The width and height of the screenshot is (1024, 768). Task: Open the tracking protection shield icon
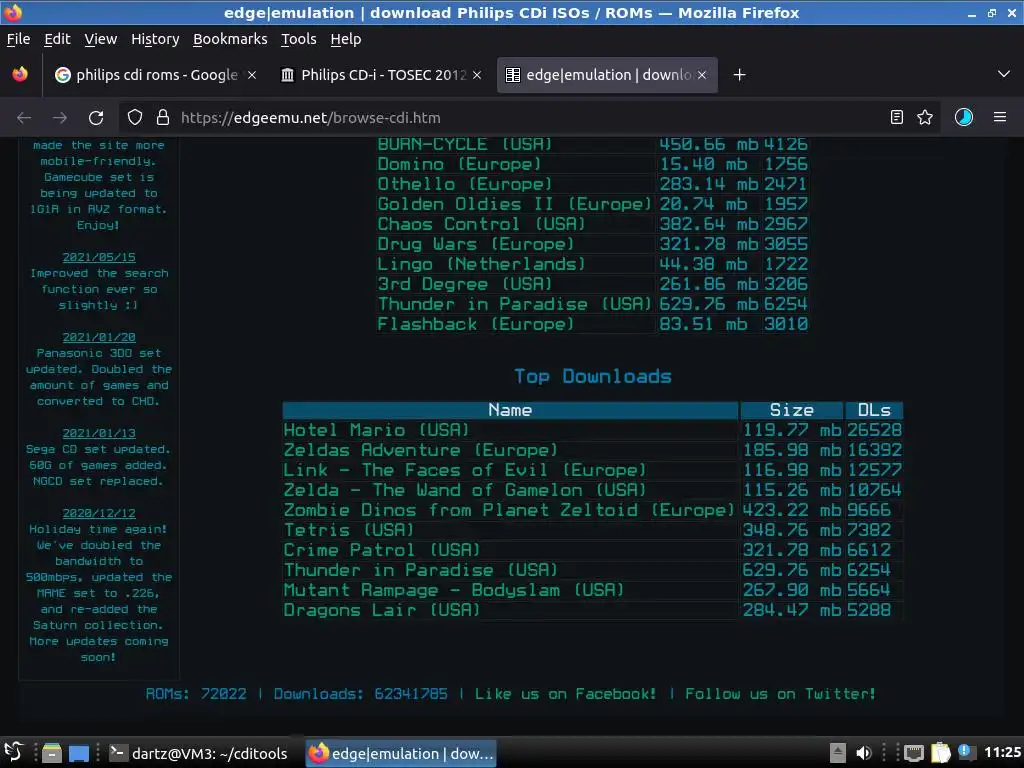[135, 118]
